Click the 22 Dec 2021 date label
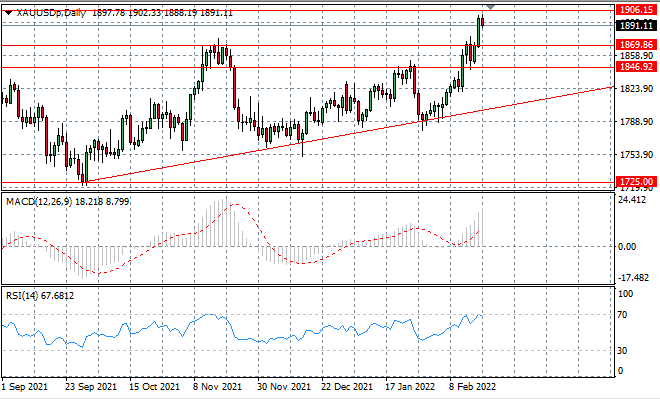 [x=347, y=386]
